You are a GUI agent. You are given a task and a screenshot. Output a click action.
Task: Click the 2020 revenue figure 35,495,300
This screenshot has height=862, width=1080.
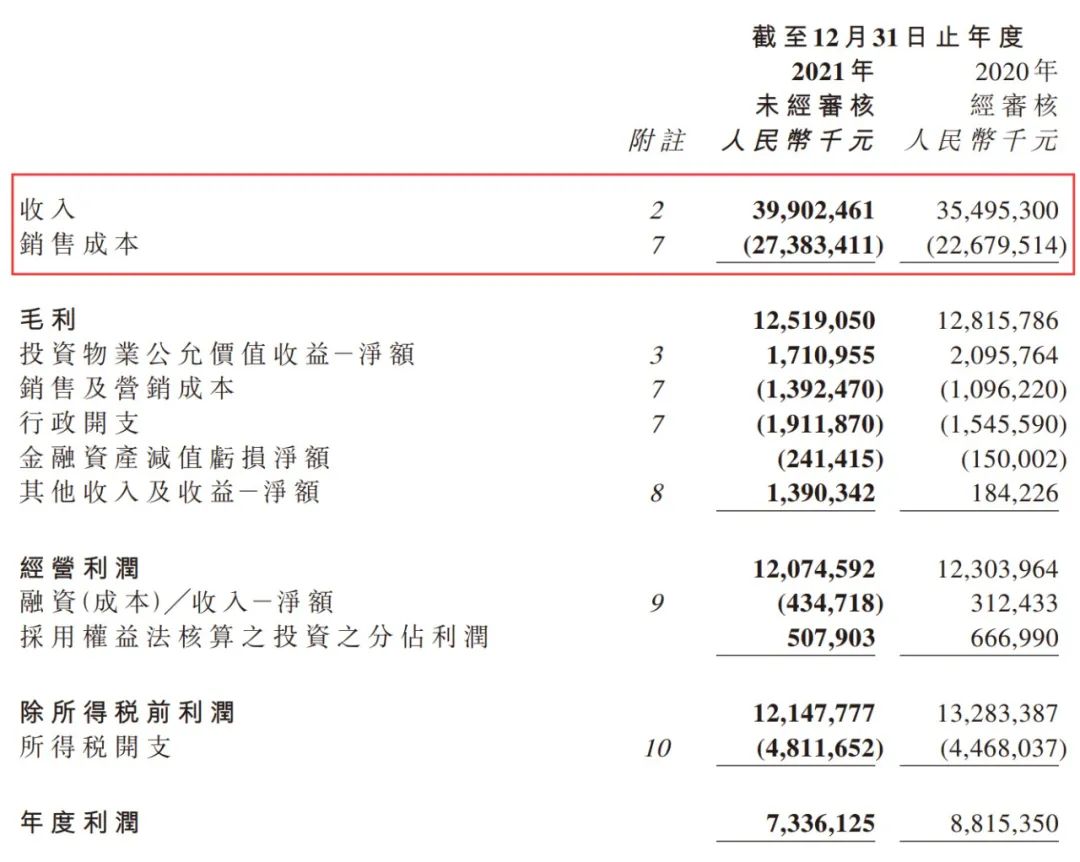pyautogui.click(x=994, y=210)
